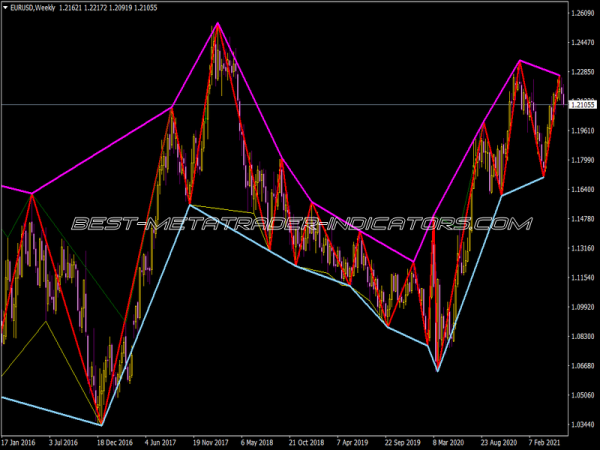
Task: Click the 22 Sep 2019 date label
Action: point(402,443)
